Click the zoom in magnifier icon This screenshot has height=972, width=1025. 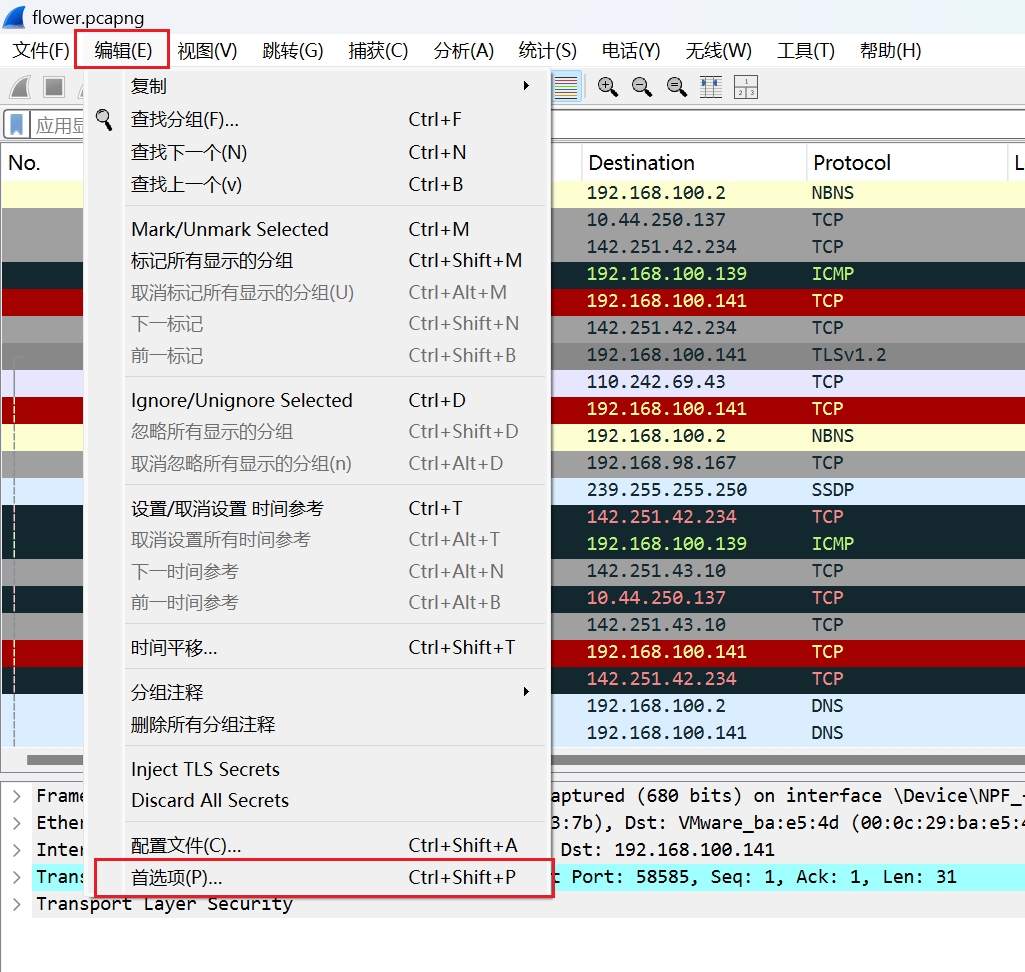pos(607,87)
